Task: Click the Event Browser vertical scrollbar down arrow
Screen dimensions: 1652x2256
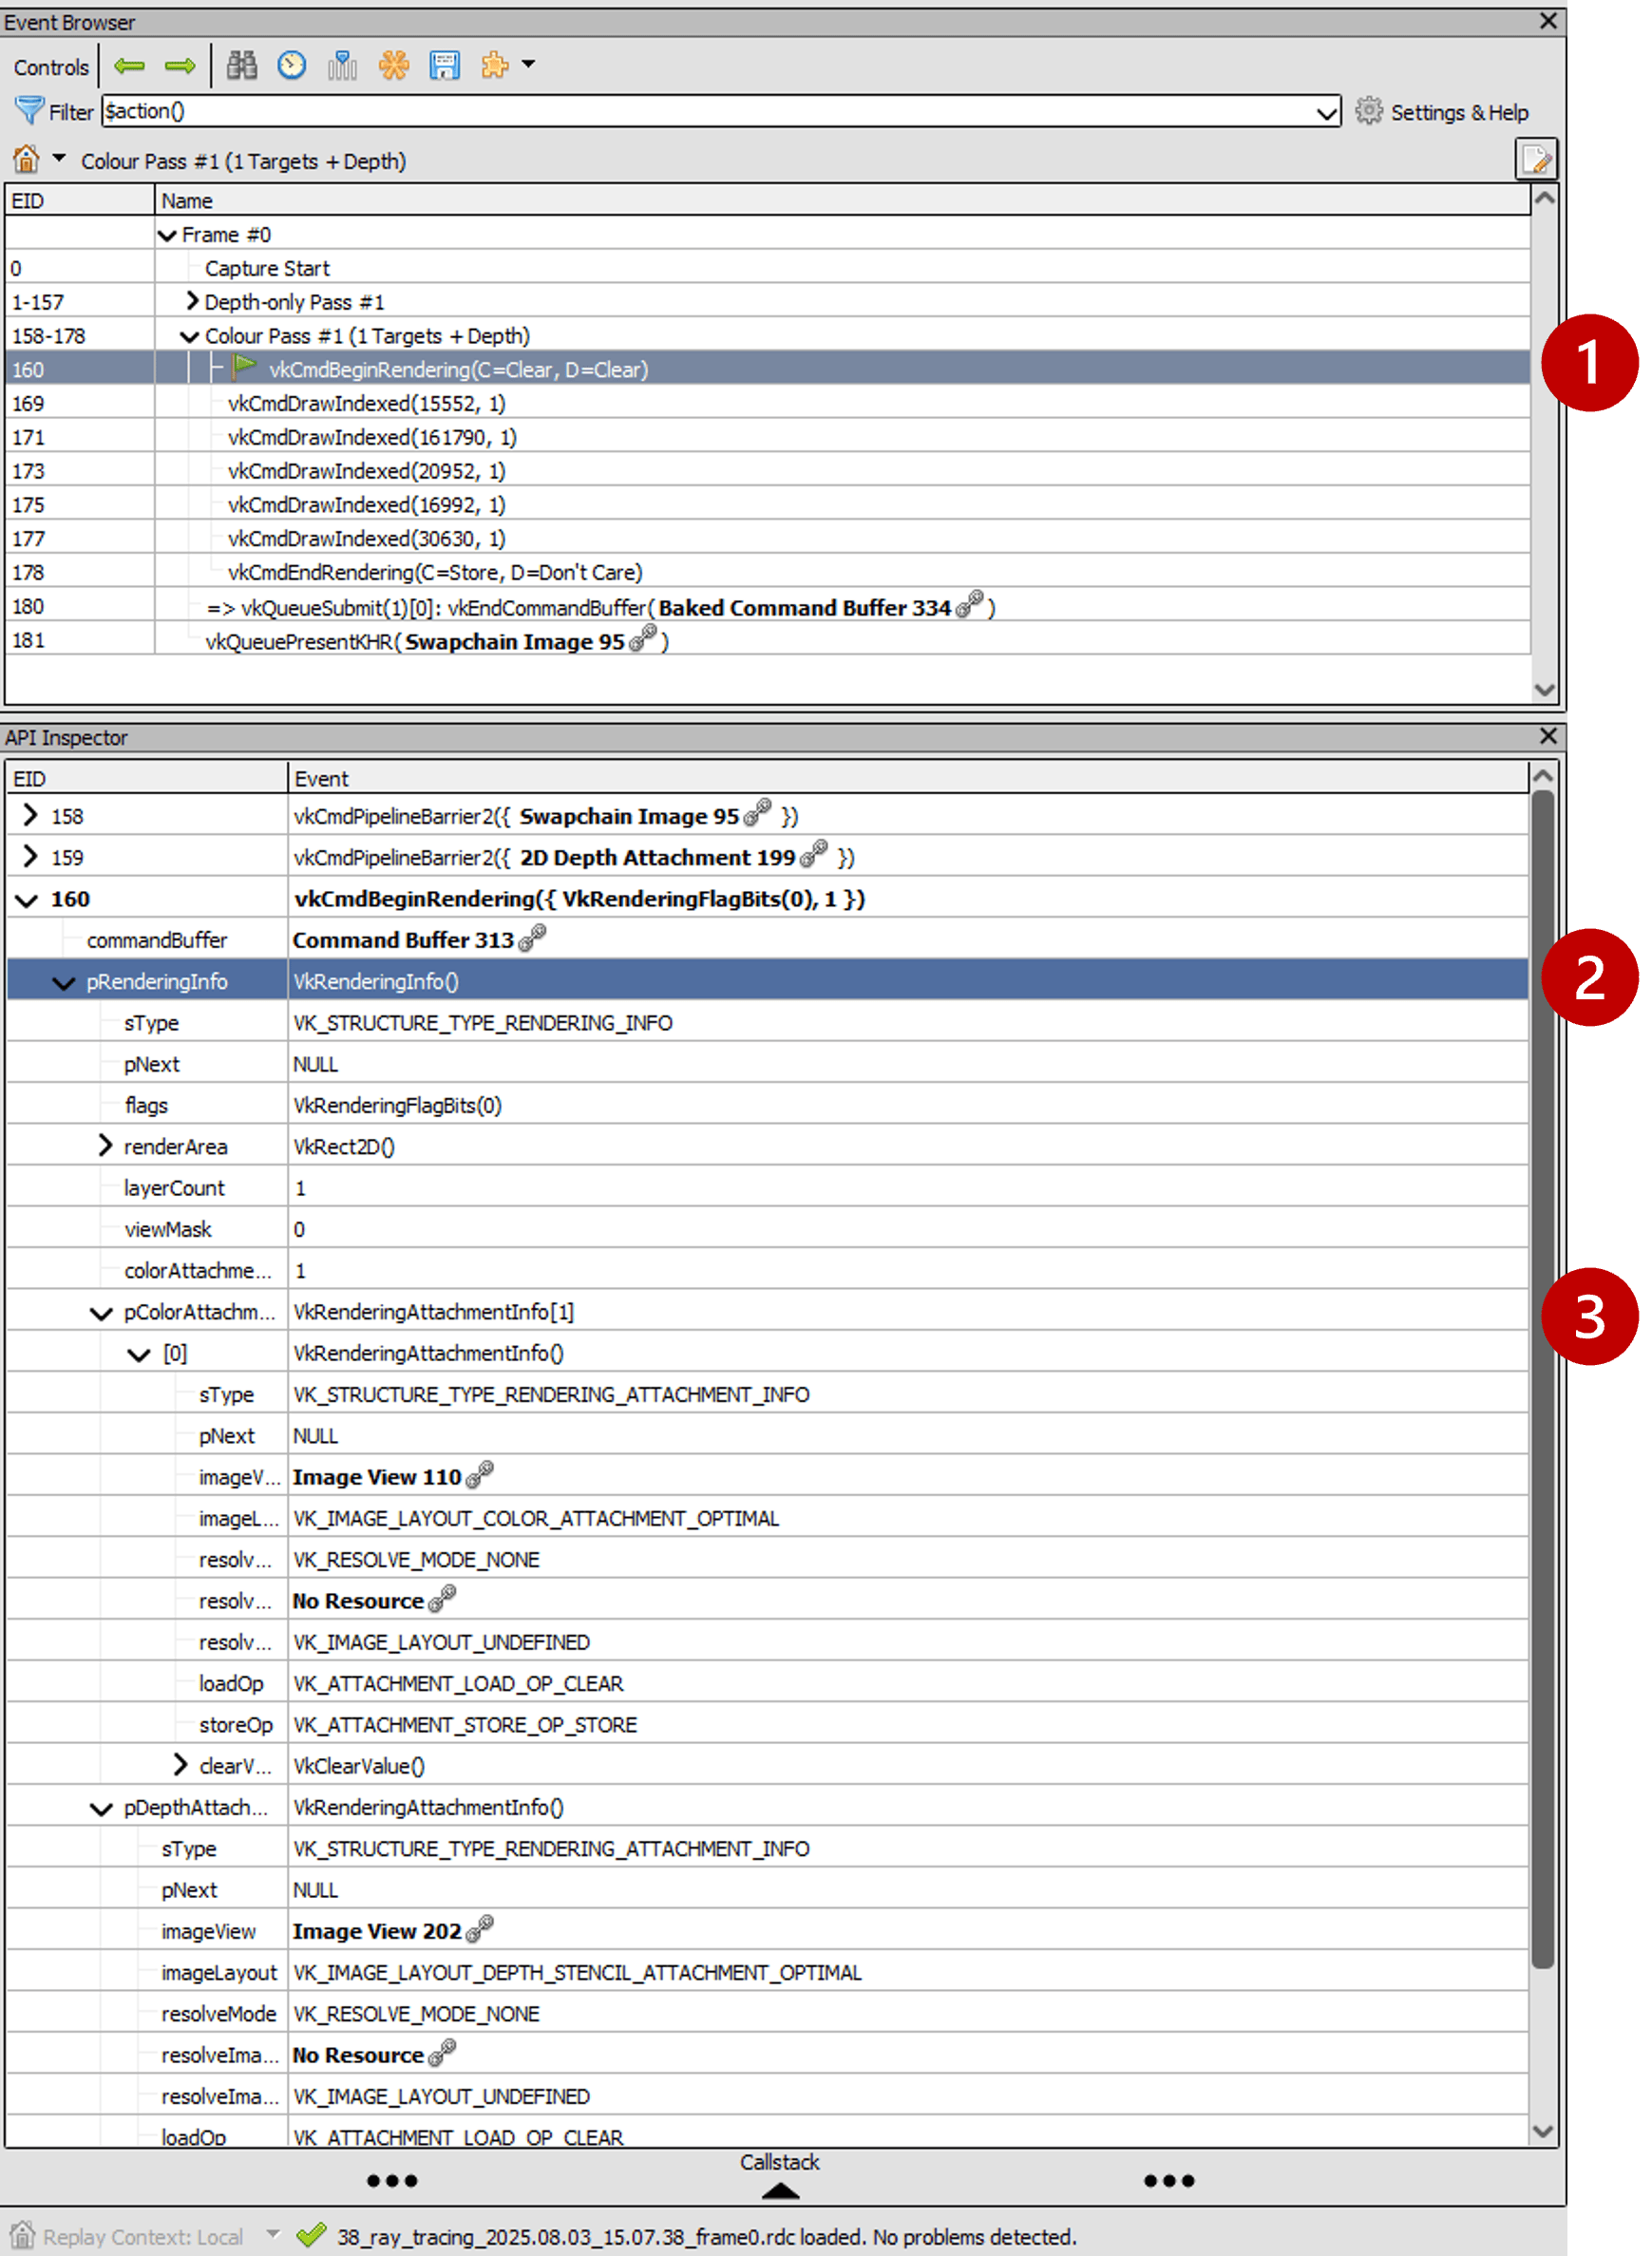Action: pyautogui.click(x=1544, y=690)
